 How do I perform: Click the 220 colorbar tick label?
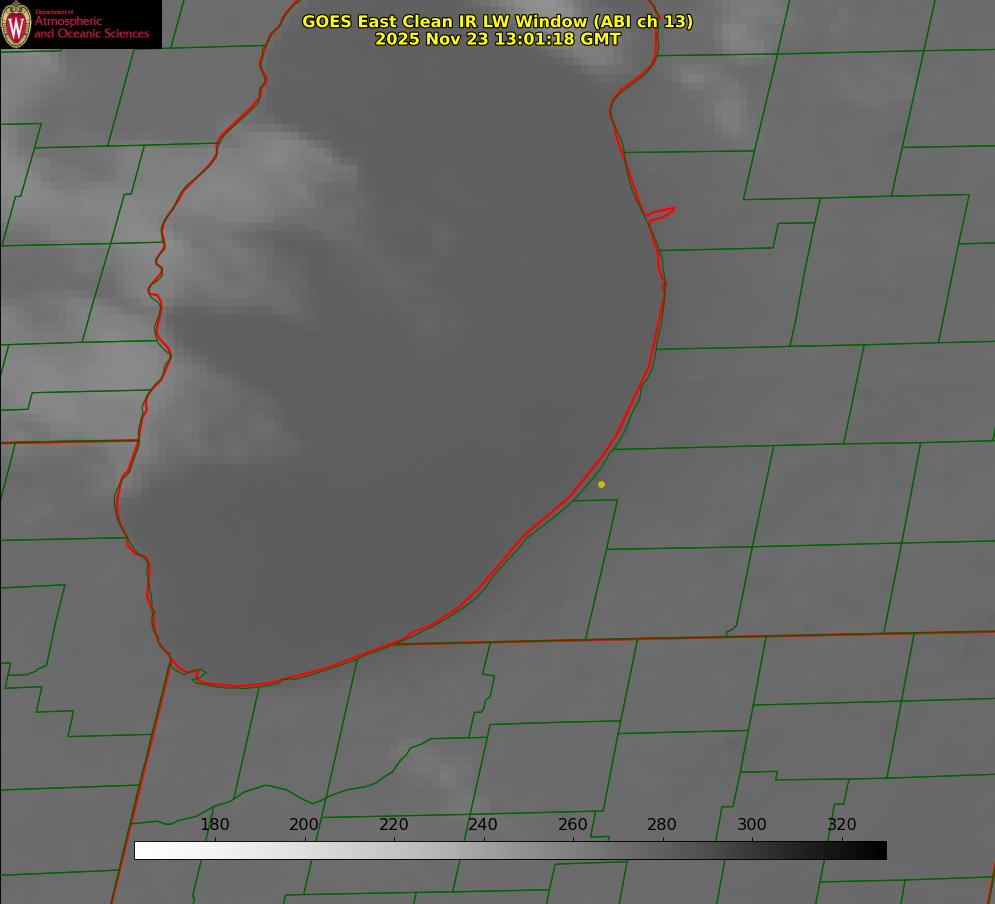click(394, 825)
